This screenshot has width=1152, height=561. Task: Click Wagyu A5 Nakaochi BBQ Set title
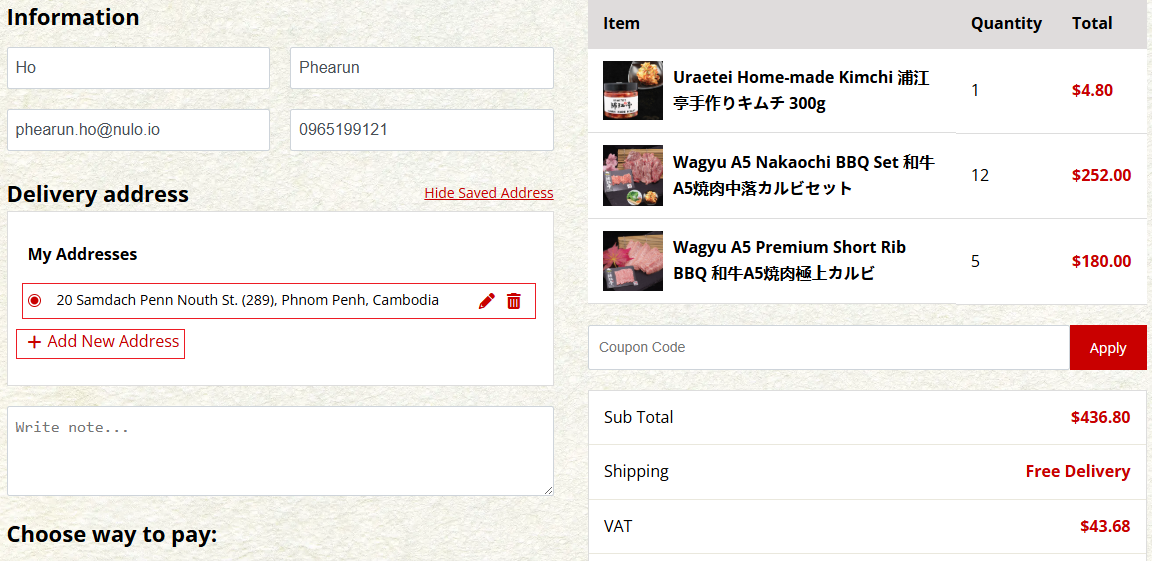(804, 175)
